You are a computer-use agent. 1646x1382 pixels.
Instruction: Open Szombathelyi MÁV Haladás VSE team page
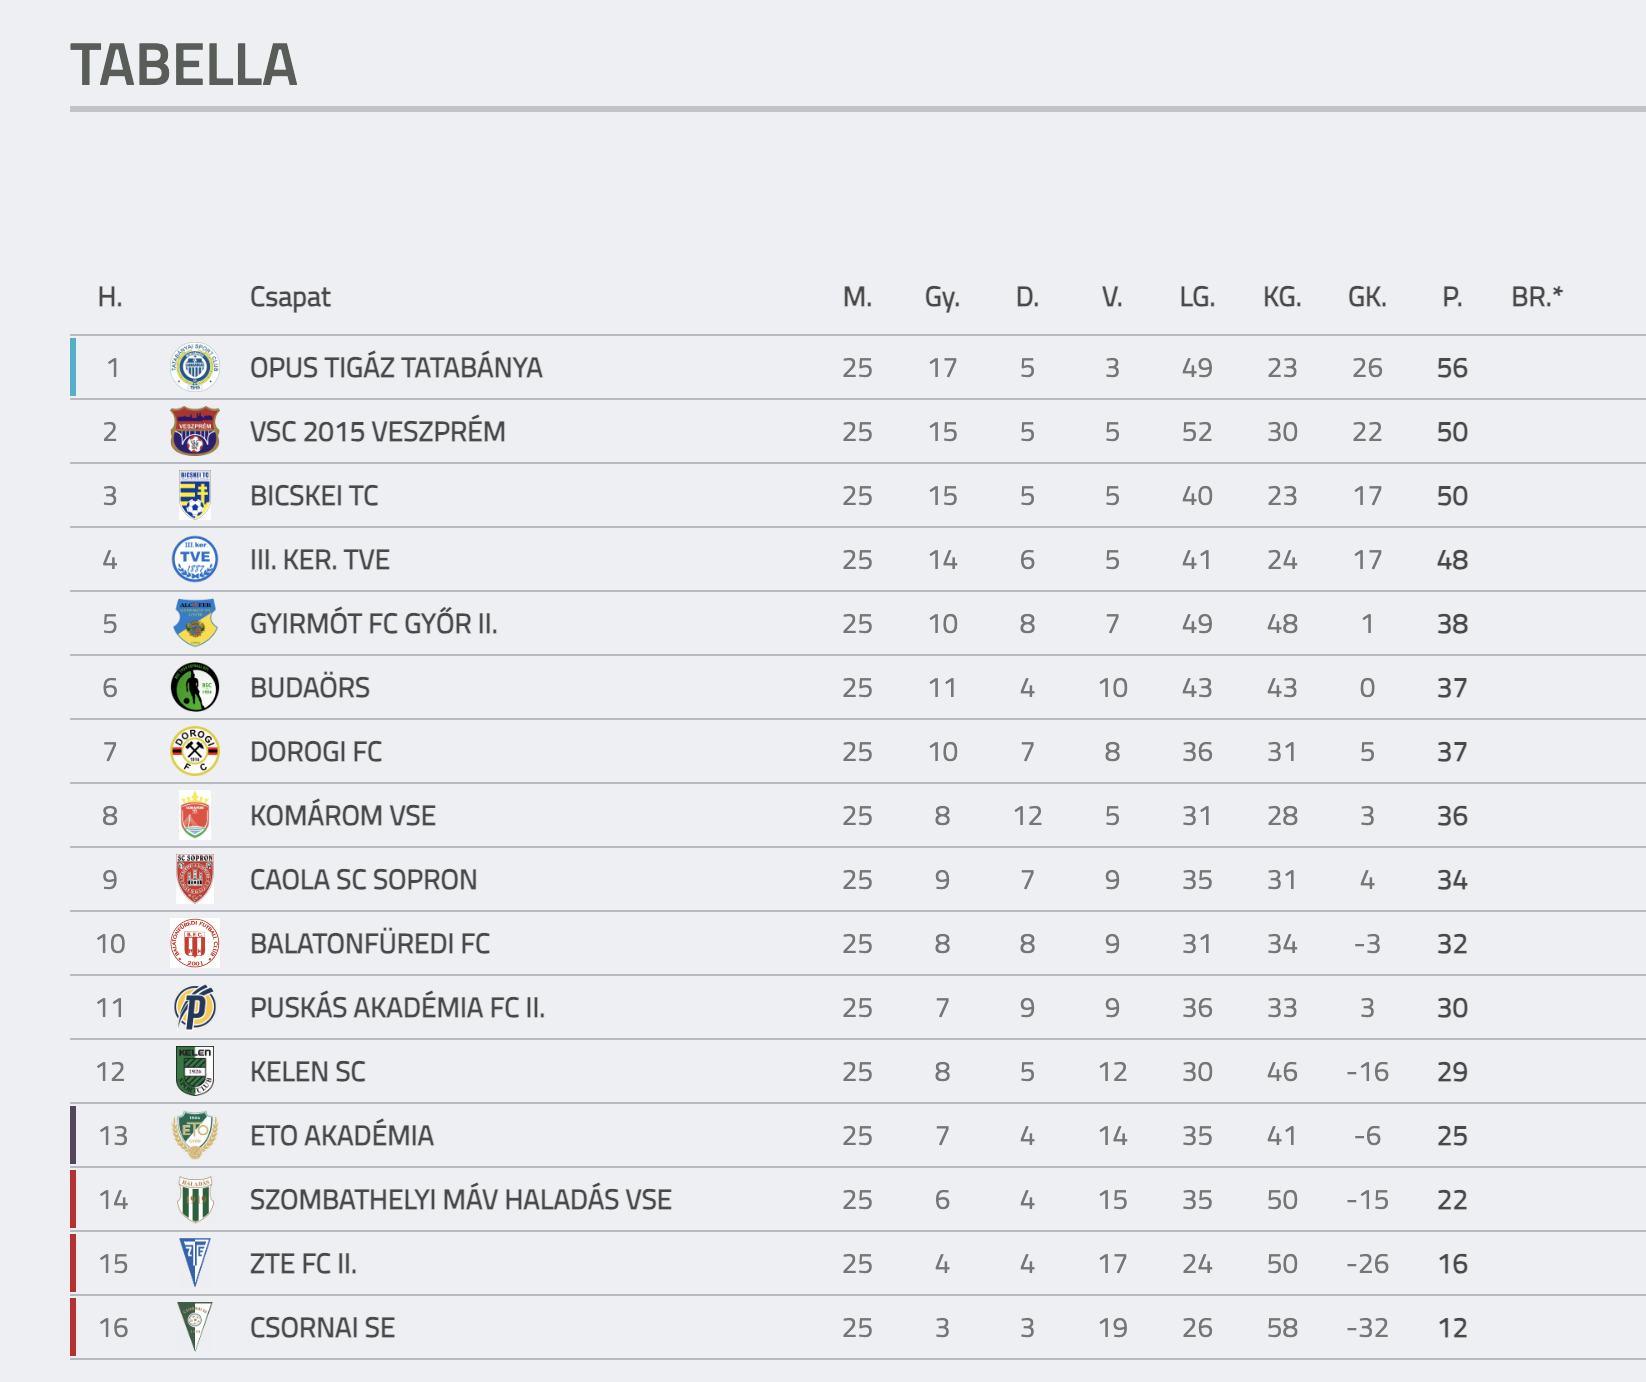coord(460,1200)
